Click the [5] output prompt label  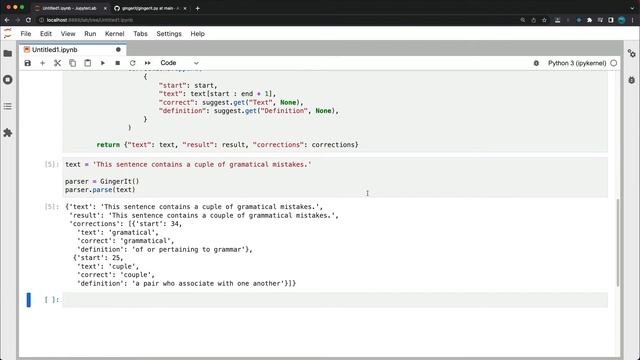coord(51,207)
